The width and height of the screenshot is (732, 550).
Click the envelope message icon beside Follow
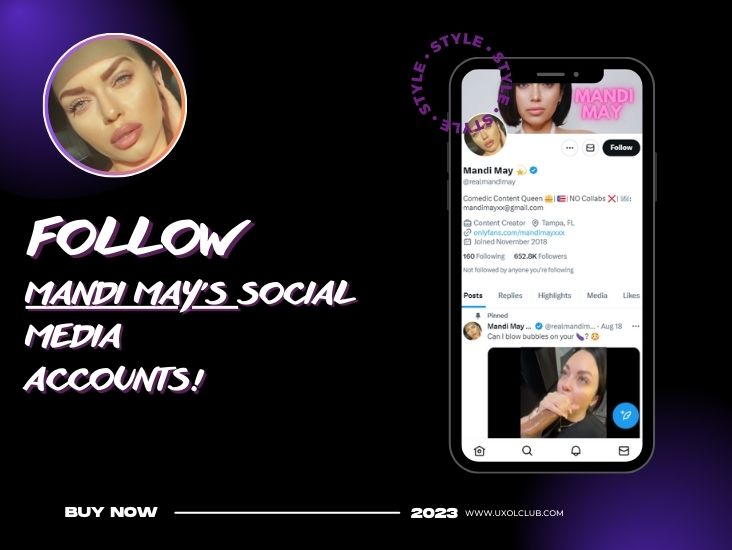click(x=590, y=148)
